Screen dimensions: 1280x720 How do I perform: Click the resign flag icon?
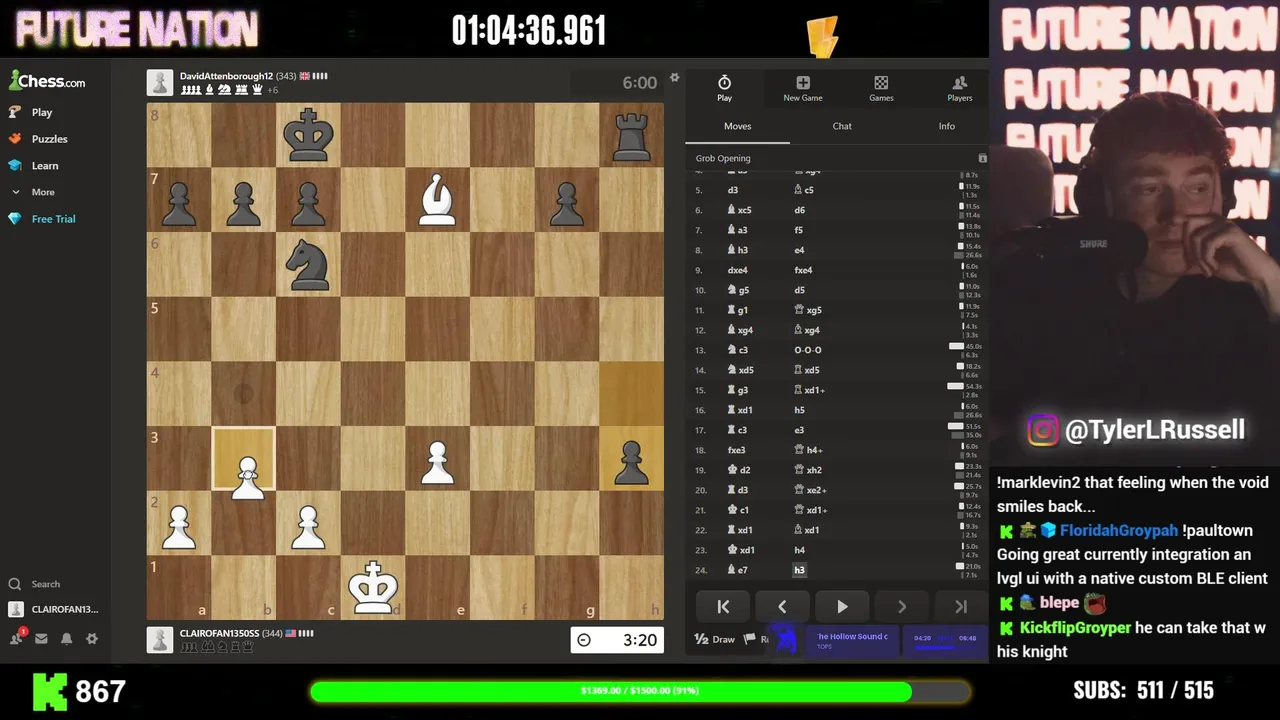click(750, 639)
